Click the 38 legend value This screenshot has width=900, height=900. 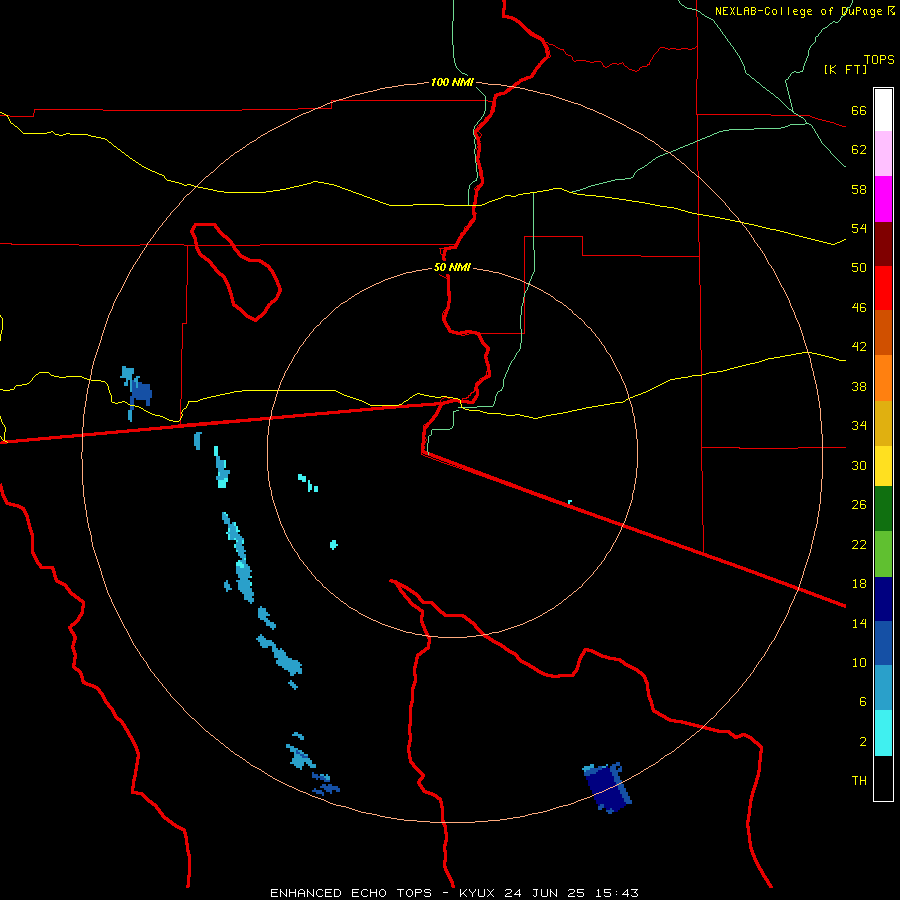tap(859, 386)
